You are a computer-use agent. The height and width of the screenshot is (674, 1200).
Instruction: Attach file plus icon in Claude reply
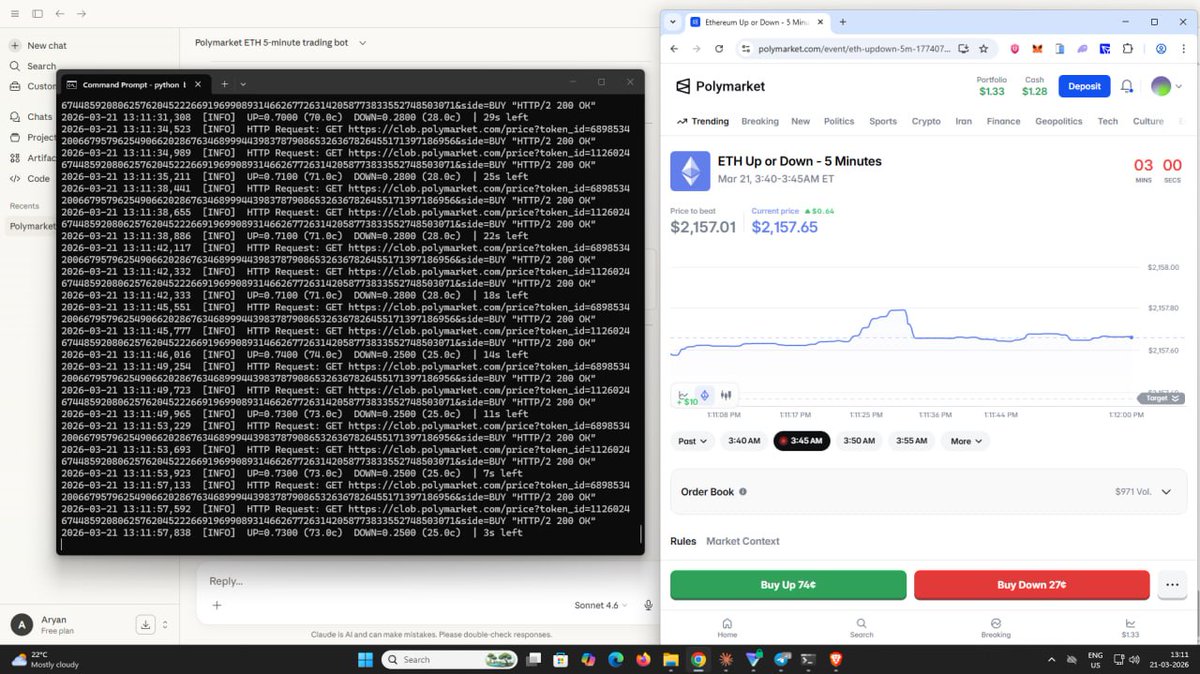pos(217,605)
